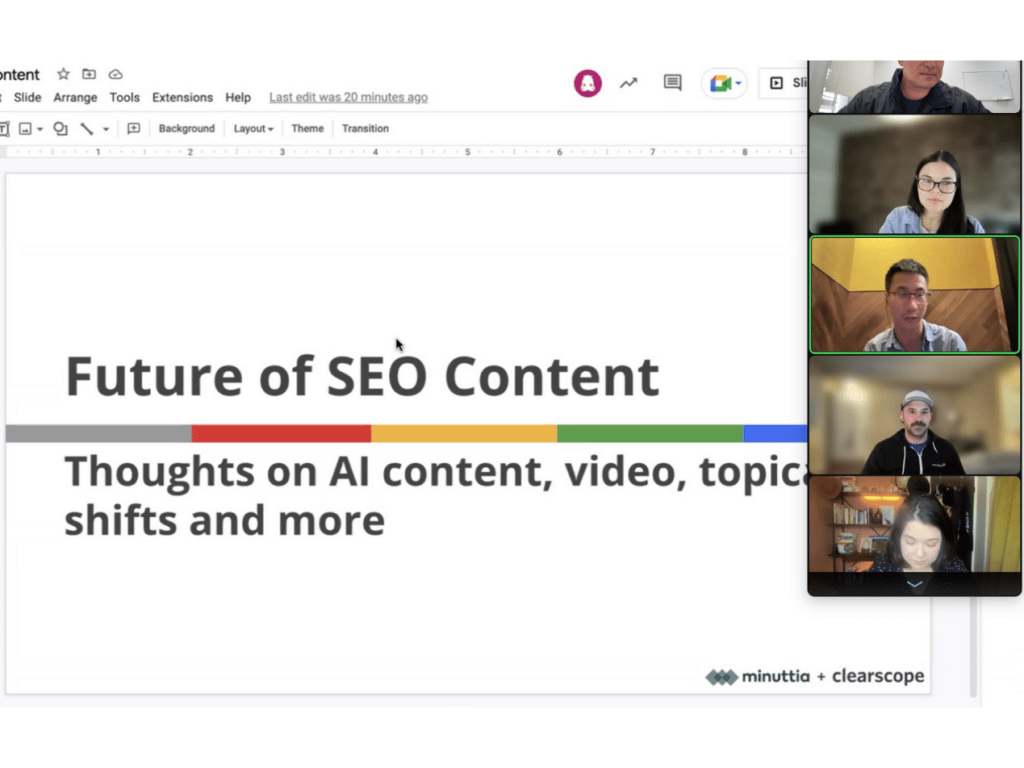Expand the line tool options arrow

[x=106, y=129]
